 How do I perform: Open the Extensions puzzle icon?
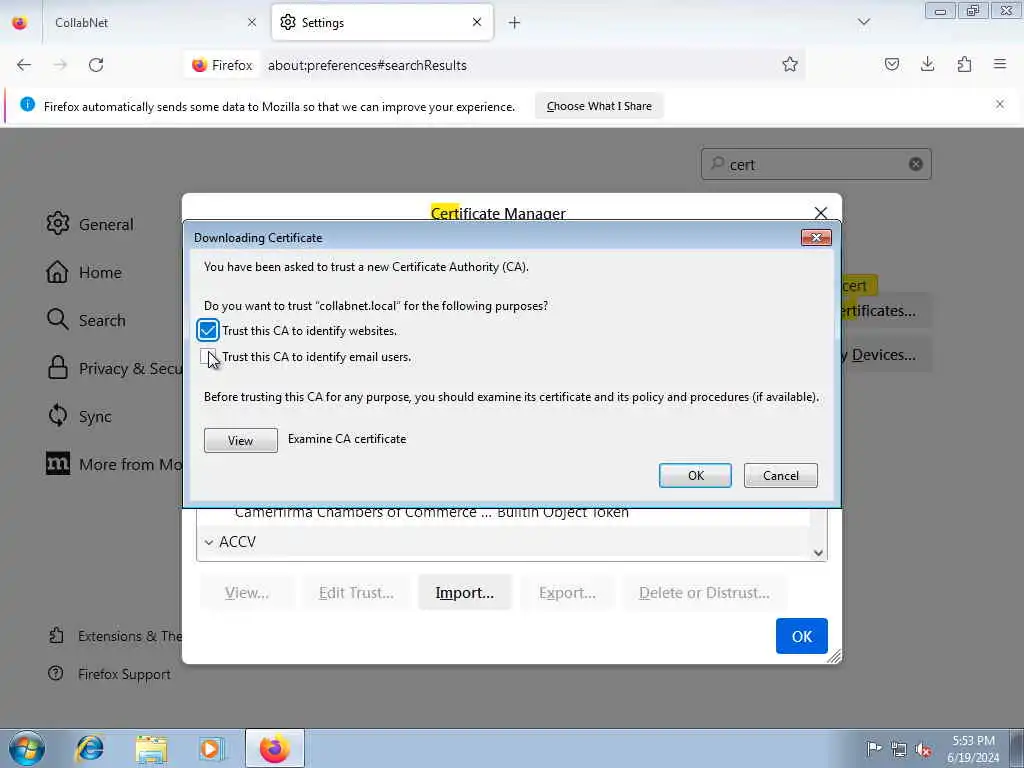[x=964, y=64]
